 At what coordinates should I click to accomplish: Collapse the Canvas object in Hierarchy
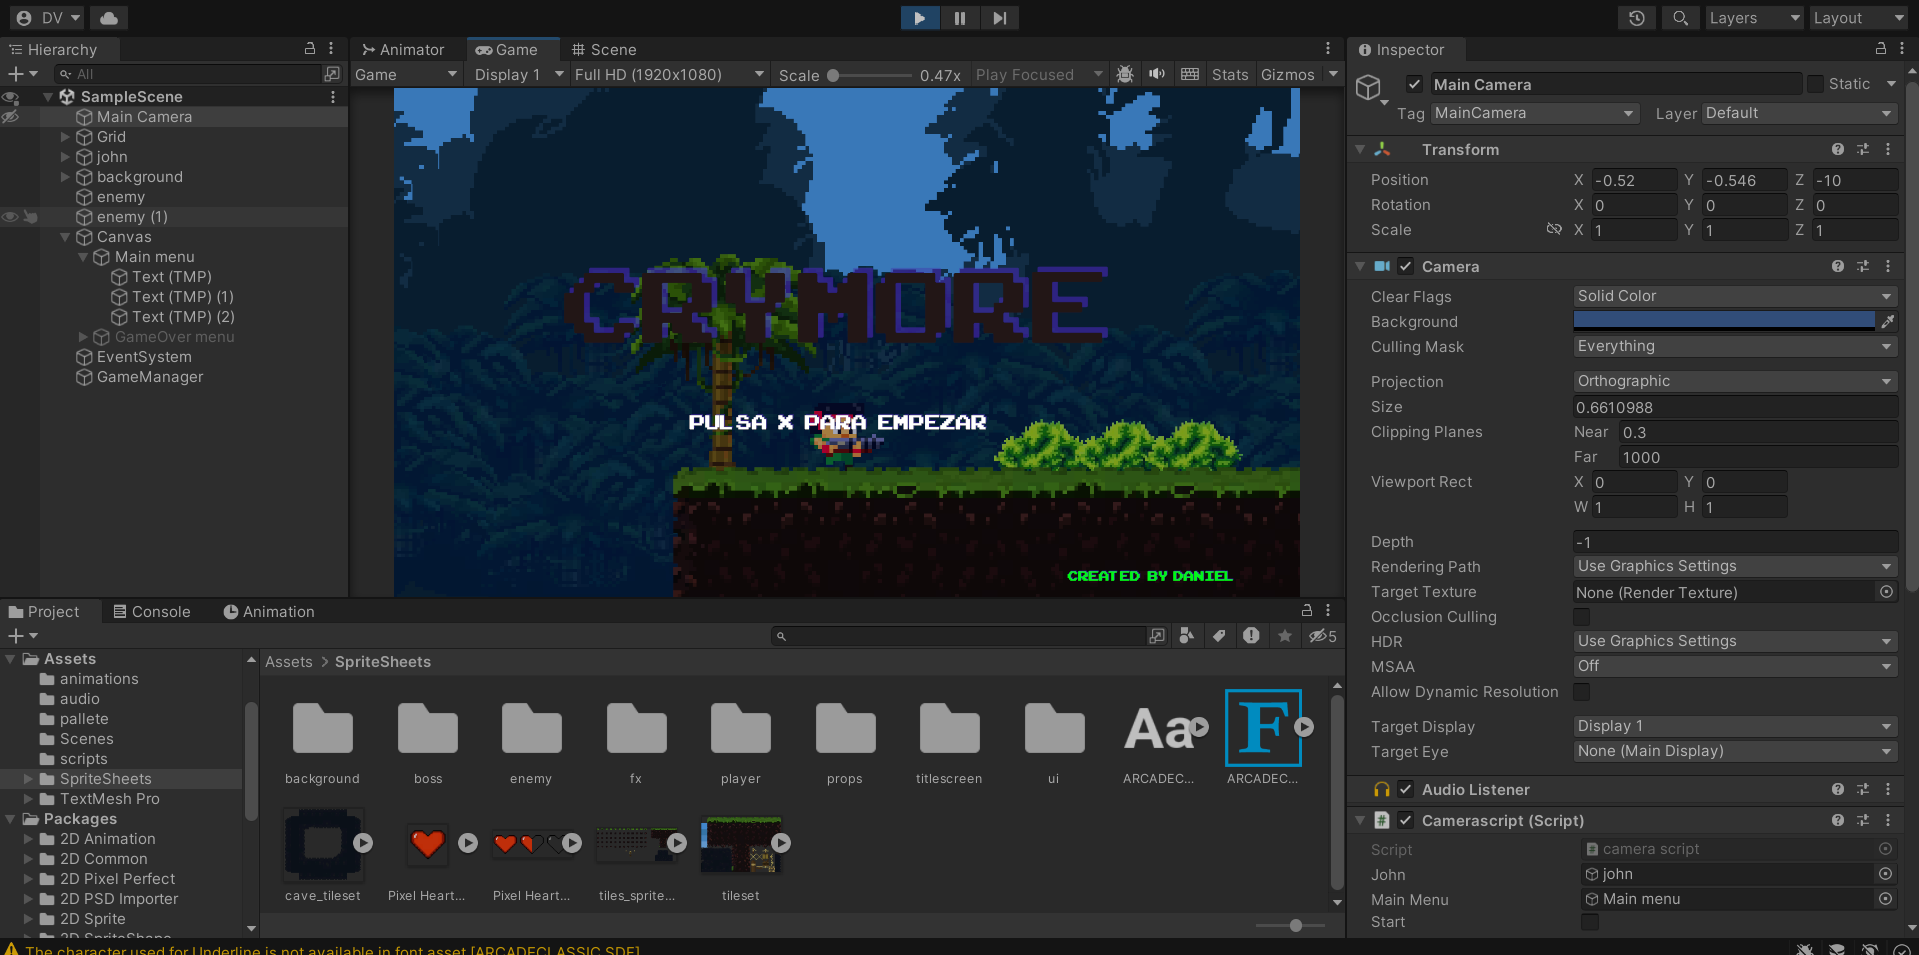tap(65, 237)
